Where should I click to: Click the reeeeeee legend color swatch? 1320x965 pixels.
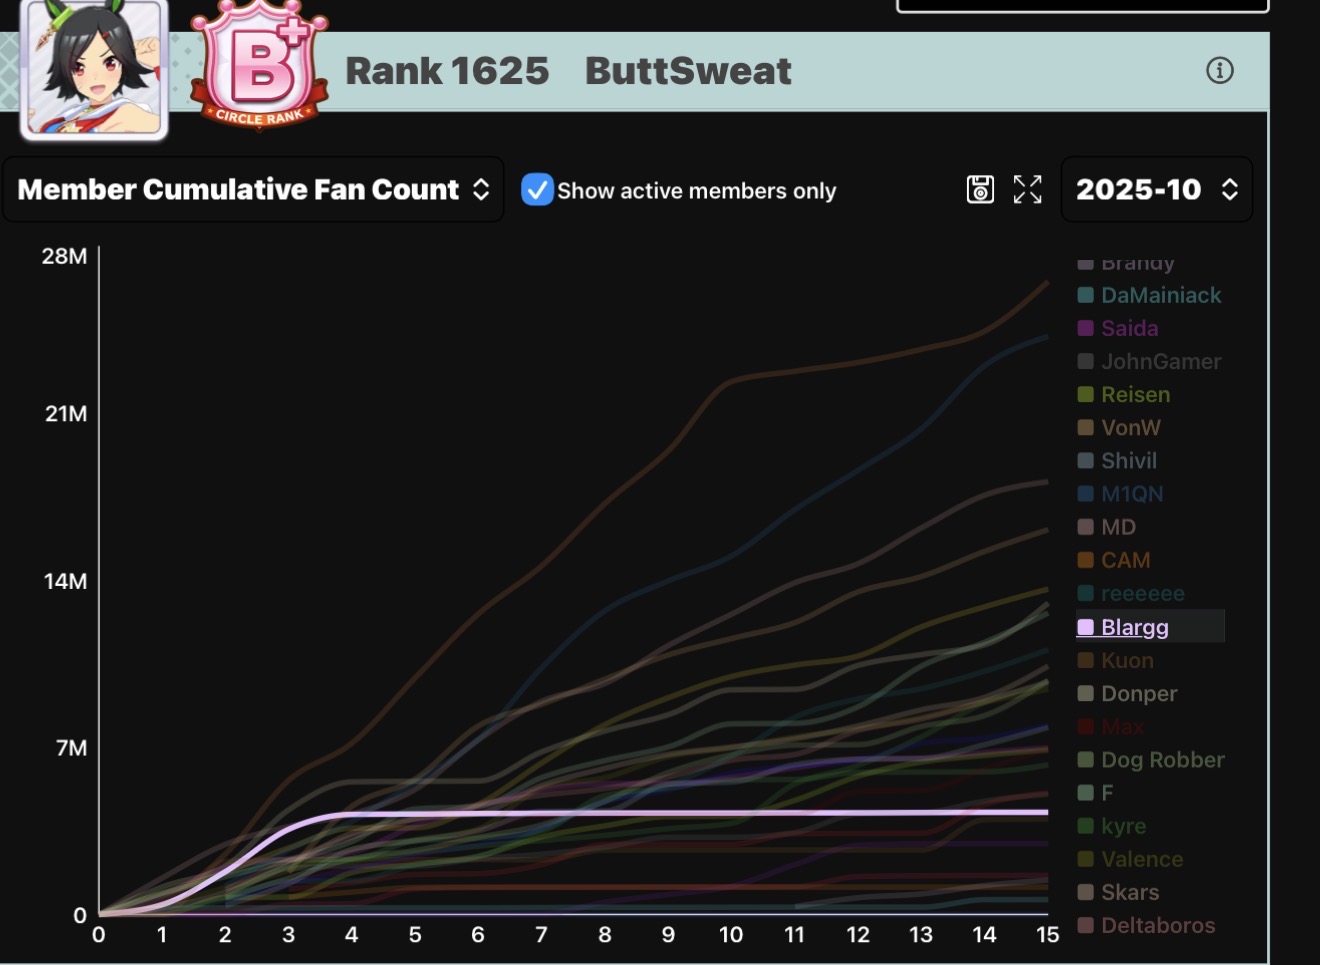click(x=1085, y=593)
